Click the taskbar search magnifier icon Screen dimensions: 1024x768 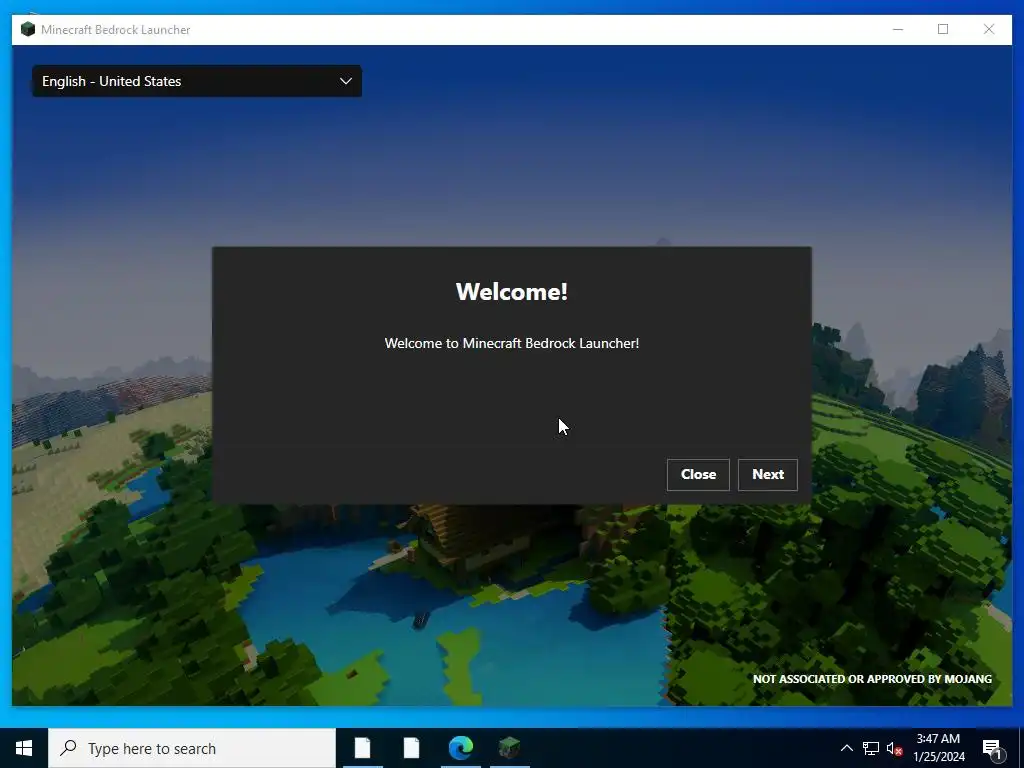(x=68, y=748)
